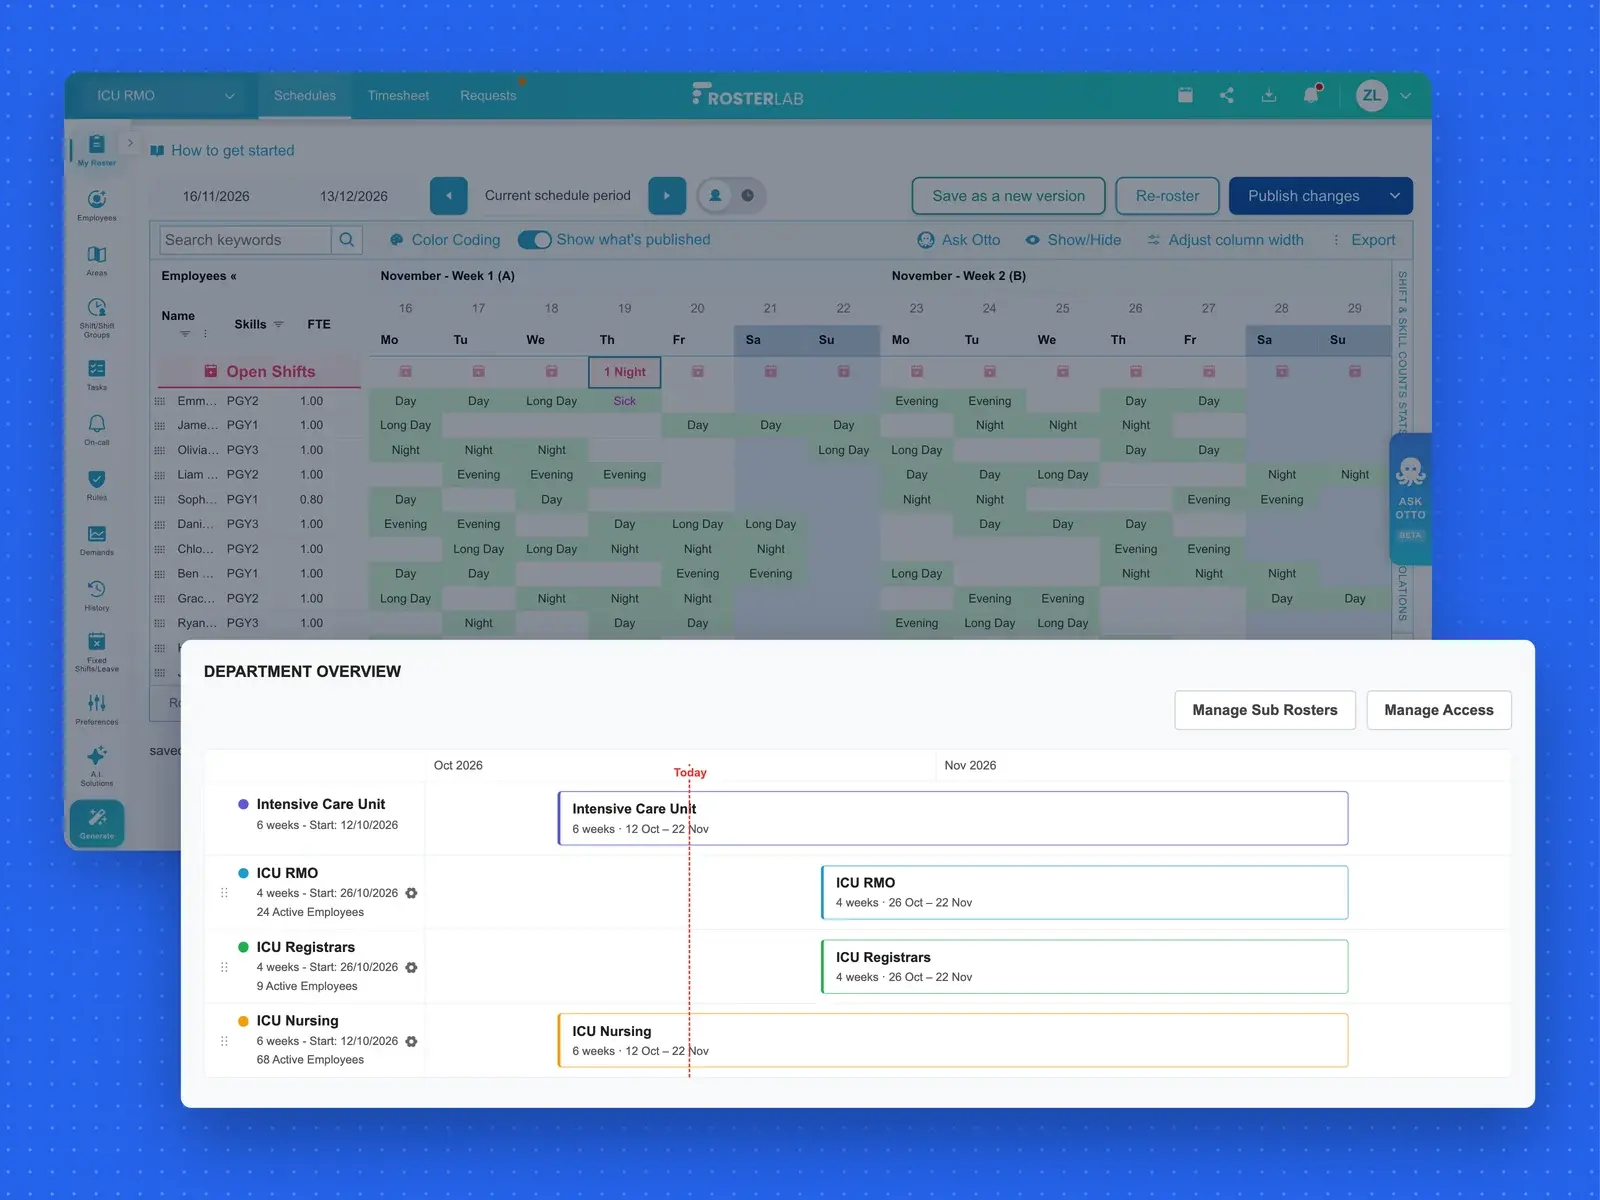Image resolution: width=1600 pixels, height=1200 pixels.
Task: Click the download icon in top bar
Action: point(1269,95)
